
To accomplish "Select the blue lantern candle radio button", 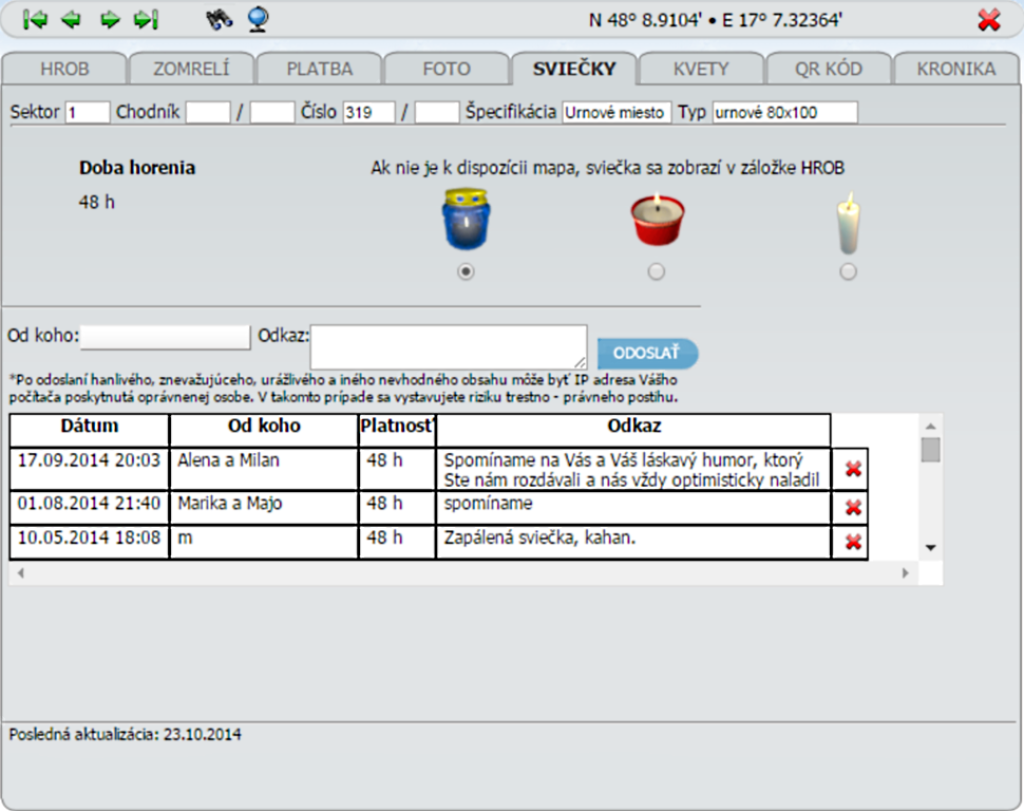I will pyautogui.click(x=466, y=271).
